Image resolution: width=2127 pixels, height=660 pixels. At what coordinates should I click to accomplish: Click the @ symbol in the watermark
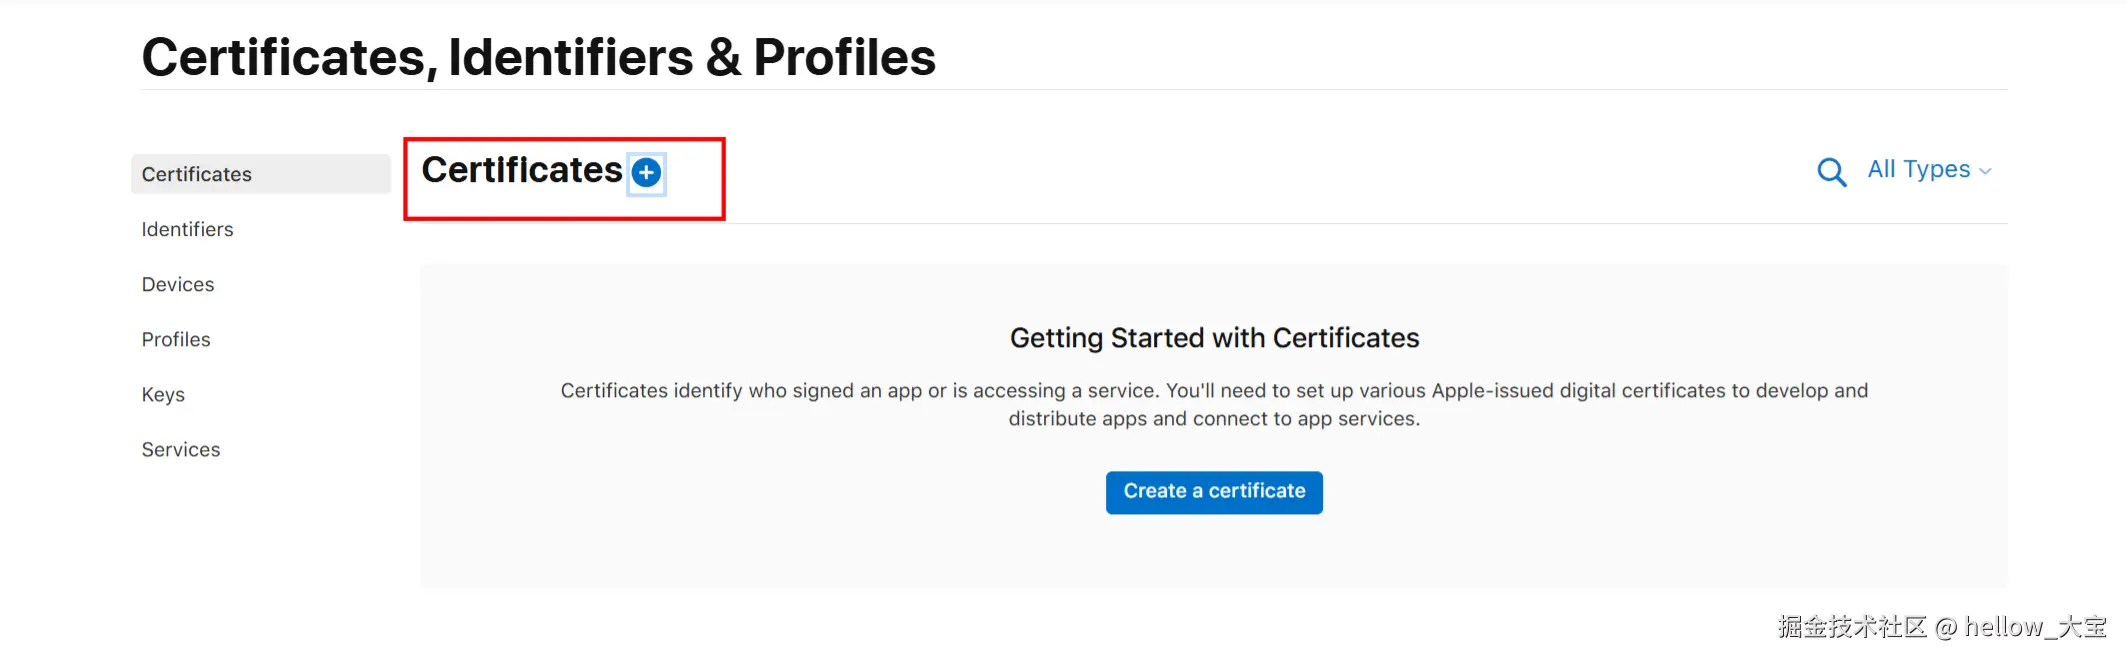point(1945,628)
